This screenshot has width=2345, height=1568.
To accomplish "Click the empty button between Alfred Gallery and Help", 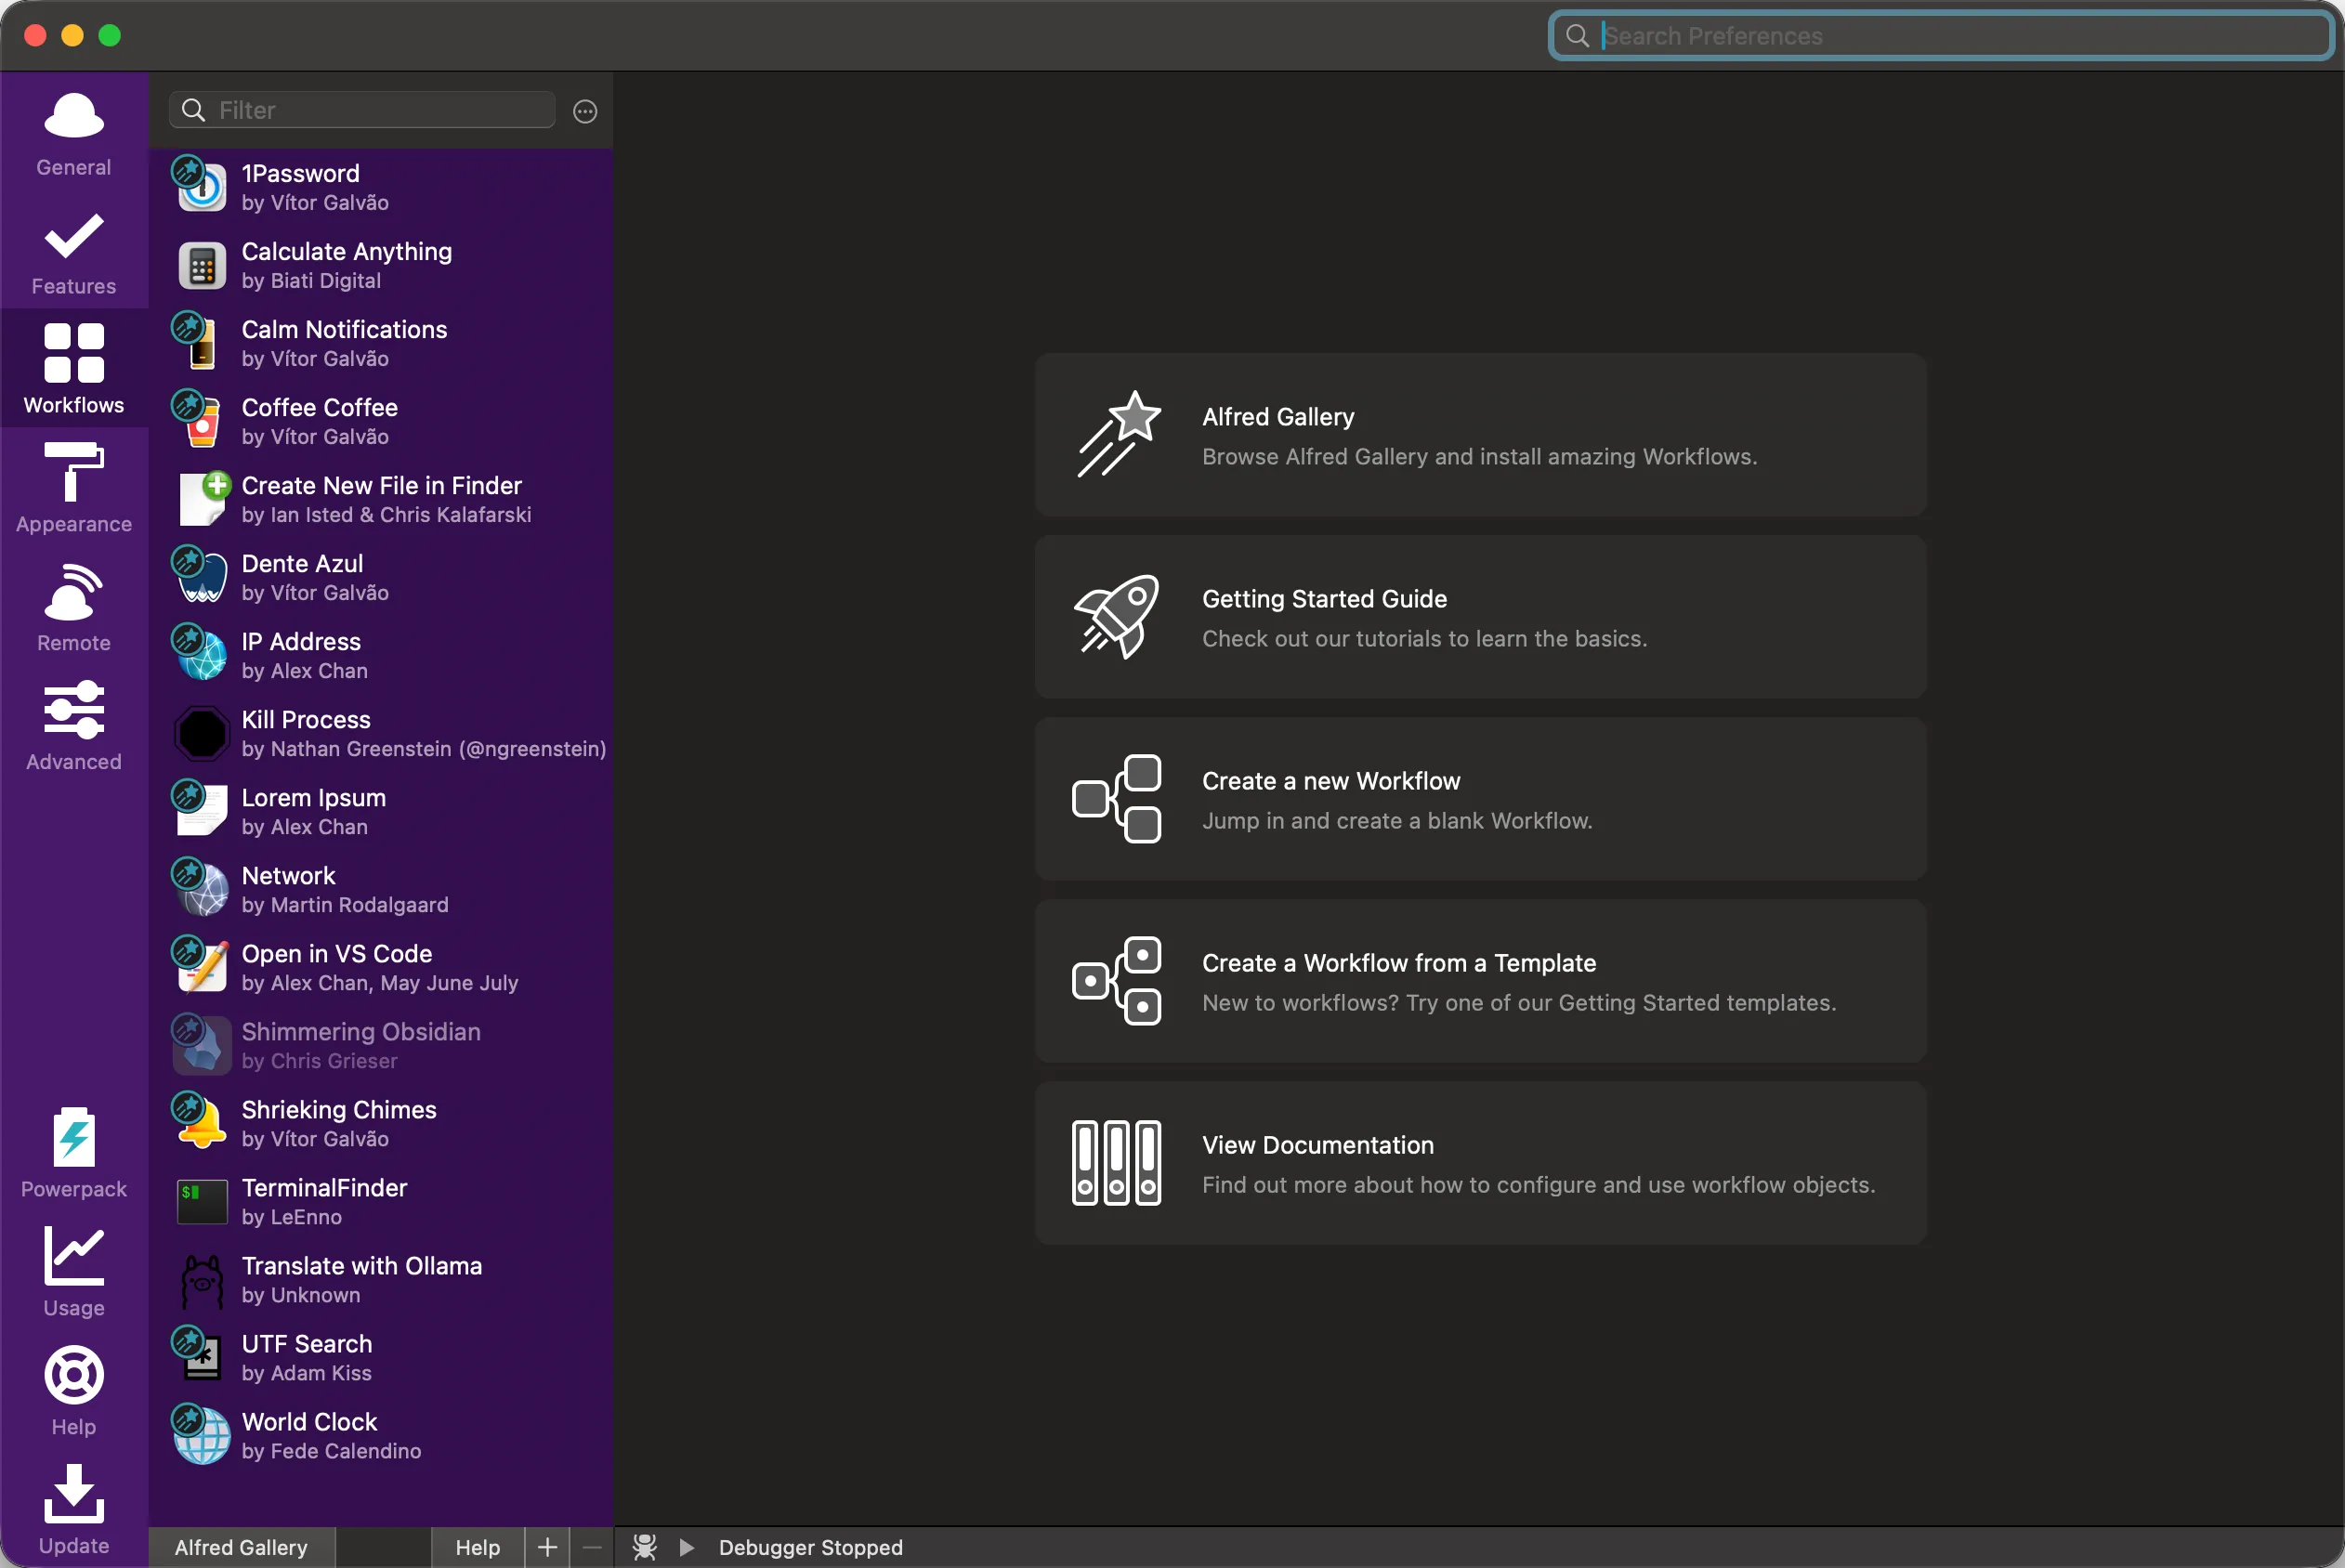I will [x=383, y=1547].
